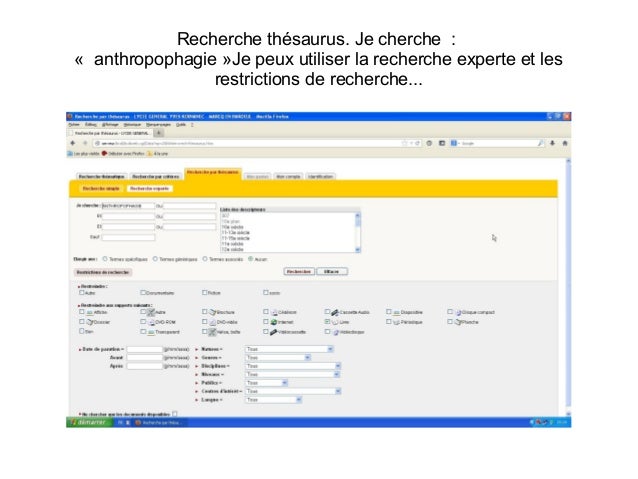Click the Vidéodisque support type icon
The width and height of the screenshot is (638, 479).
(336, 332)
